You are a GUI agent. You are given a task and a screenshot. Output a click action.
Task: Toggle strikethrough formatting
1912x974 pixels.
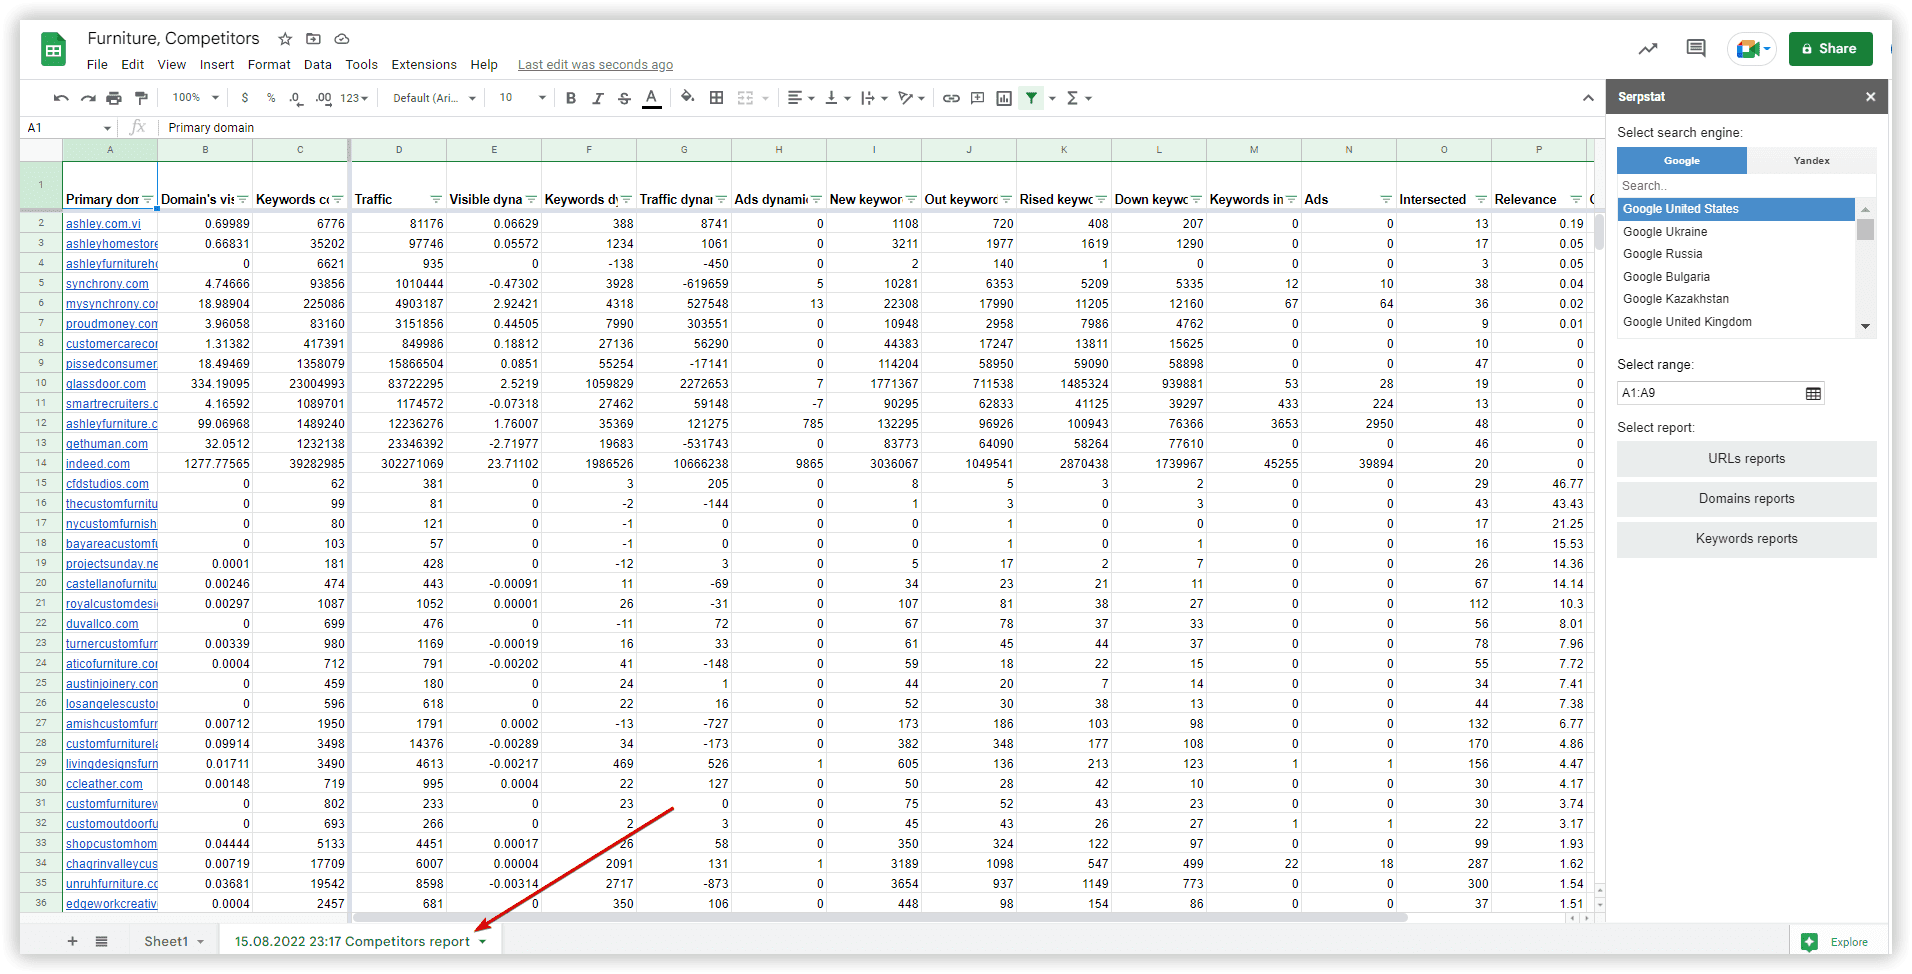(624, 97)
